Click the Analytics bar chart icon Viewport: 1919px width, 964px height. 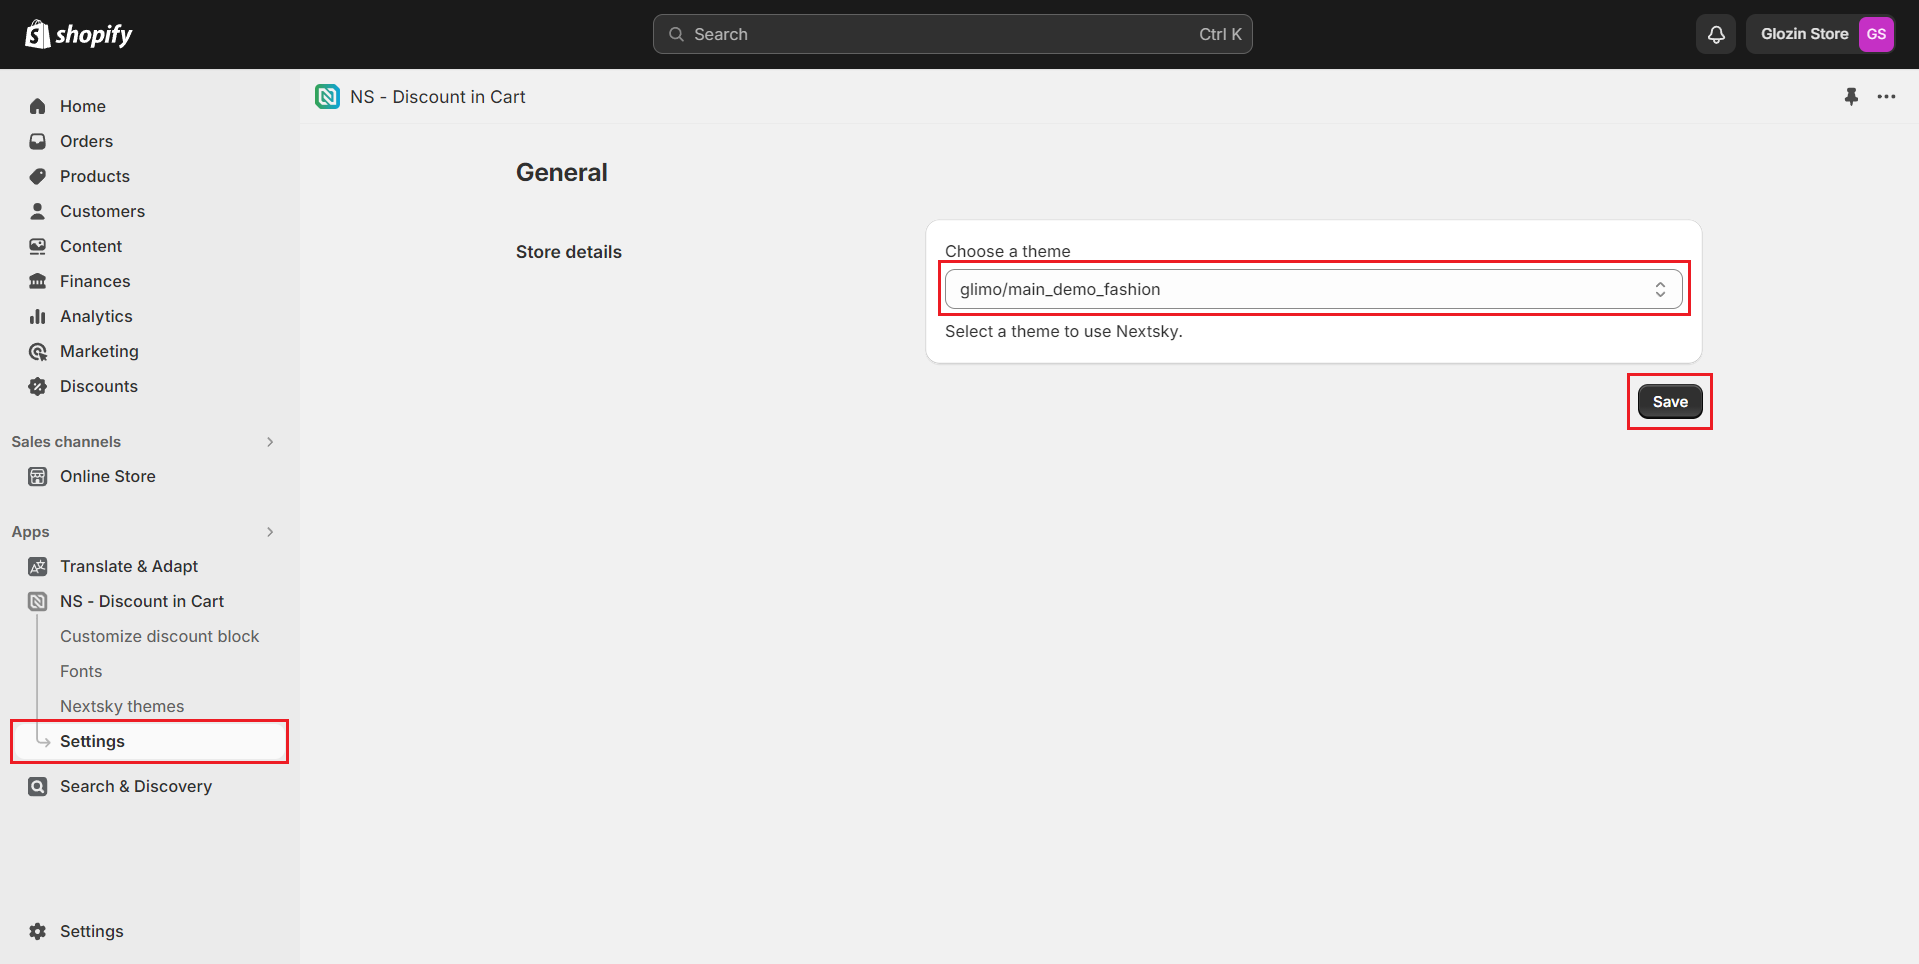tap(38, 316)
